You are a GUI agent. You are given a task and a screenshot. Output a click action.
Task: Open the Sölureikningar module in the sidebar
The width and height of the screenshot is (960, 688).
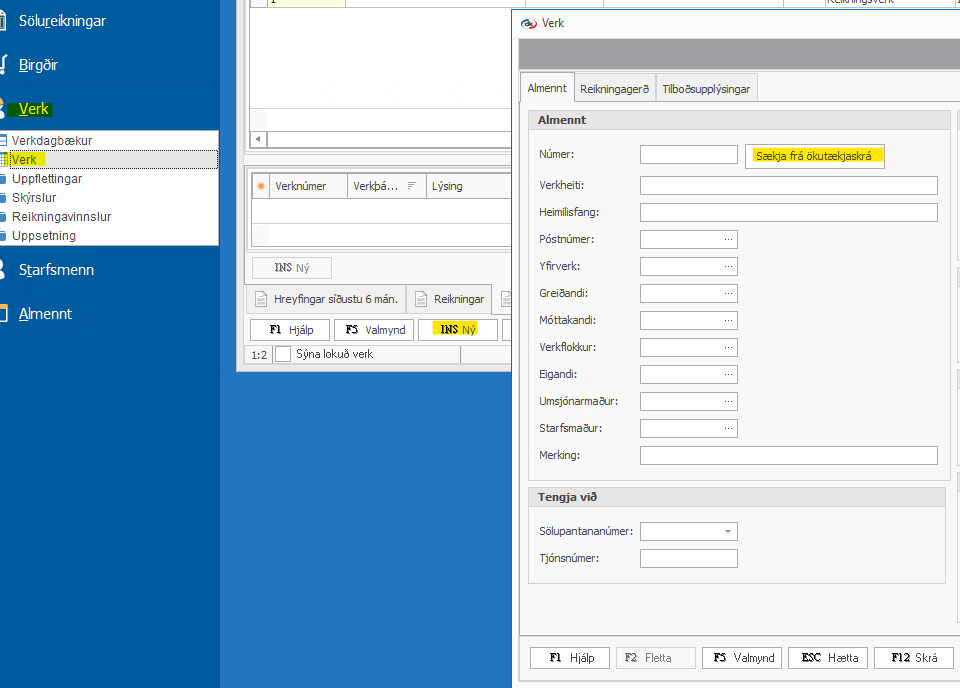61,21
